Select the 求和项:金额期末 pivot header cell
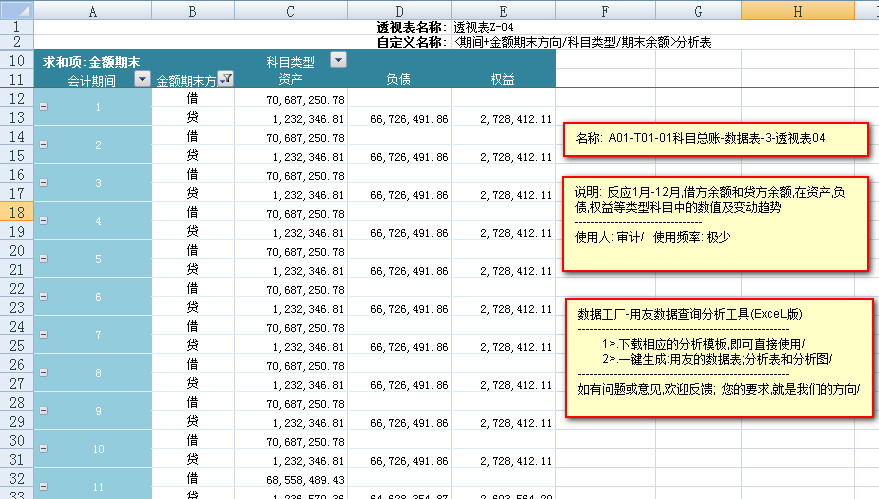Viewport: 879px width, 499px height. [92, 61]
